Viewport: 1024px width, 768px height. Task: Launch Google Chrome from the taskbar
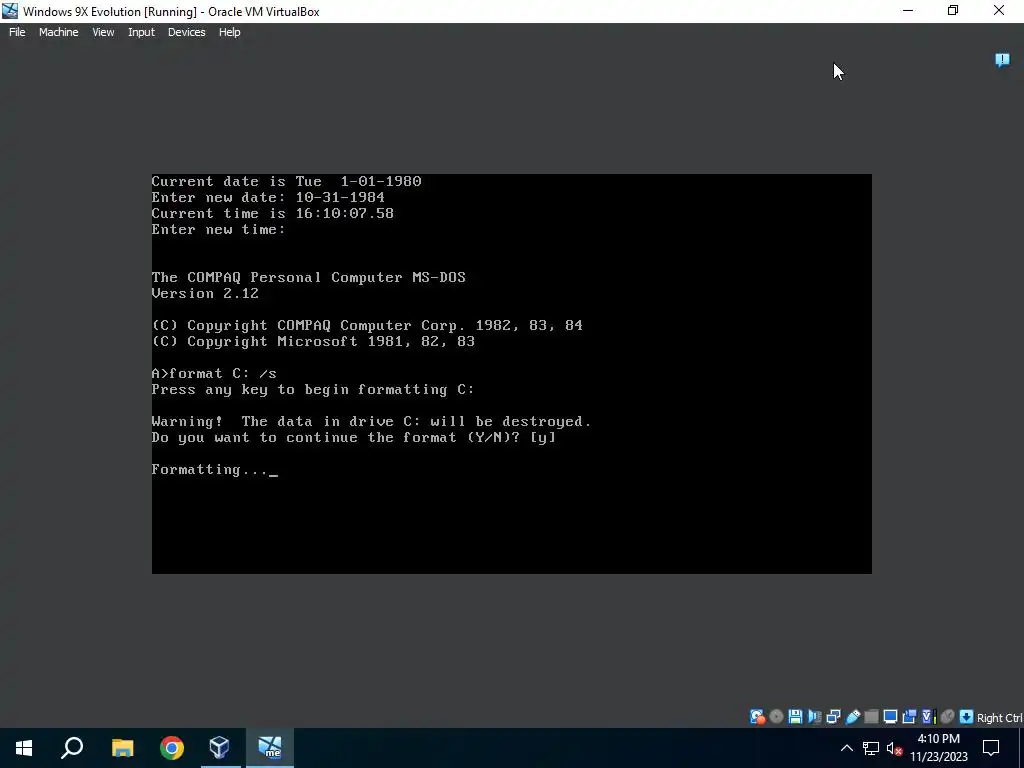coord(172,748)
